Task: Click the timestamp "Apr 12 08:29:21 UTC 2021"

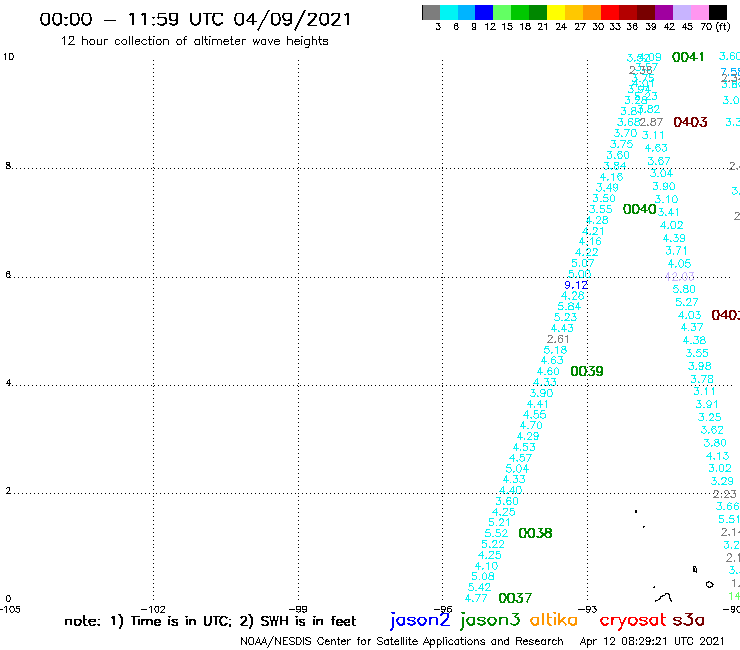Action: tap(652, 641)
